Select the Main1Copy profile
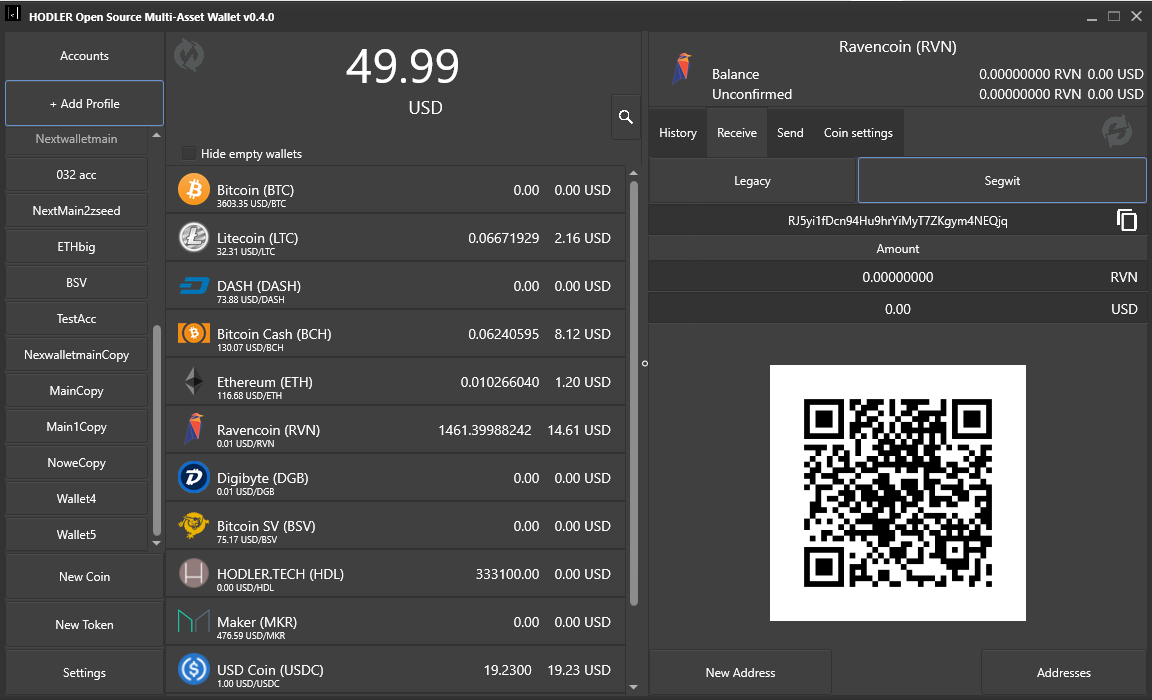This screenshot has width=1152, height=700. click(76, 427)
